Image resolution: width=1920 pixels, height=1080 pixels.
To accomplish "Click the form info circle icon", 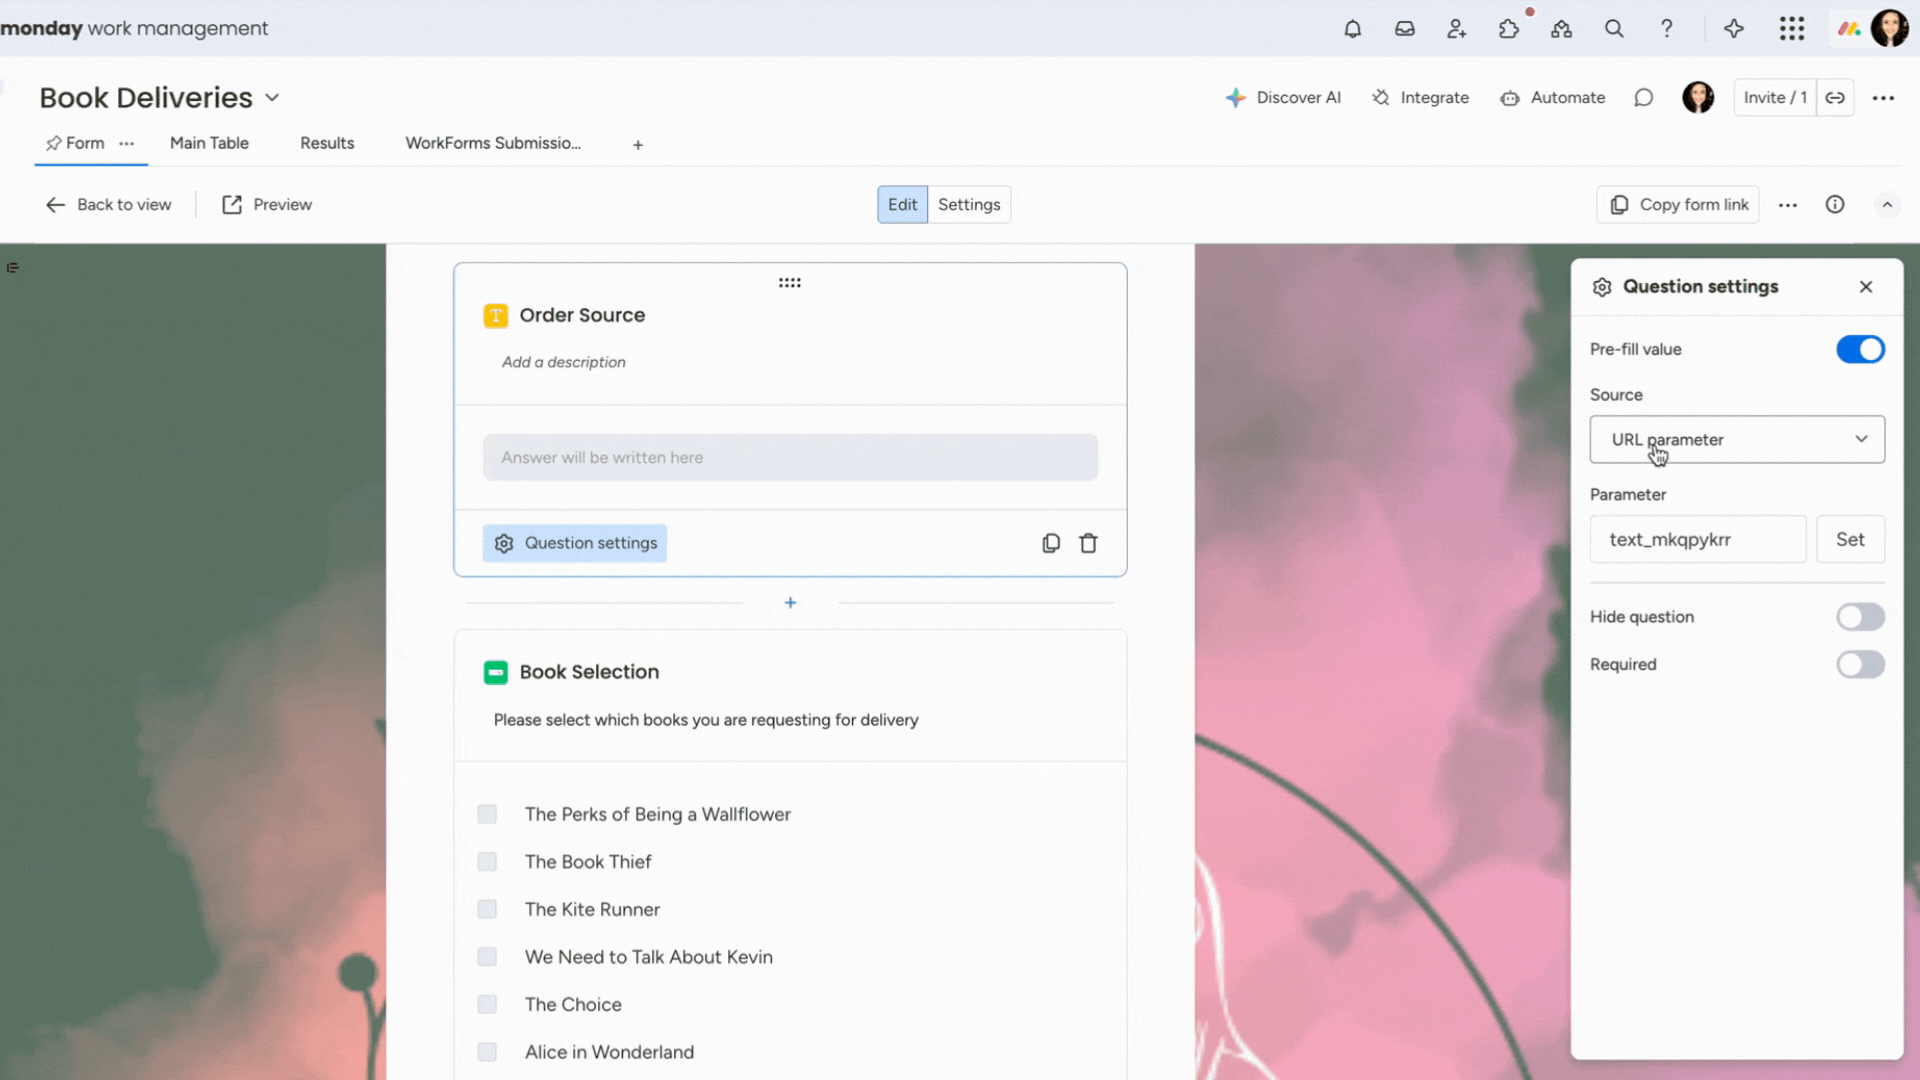I will click(1835, 205).
